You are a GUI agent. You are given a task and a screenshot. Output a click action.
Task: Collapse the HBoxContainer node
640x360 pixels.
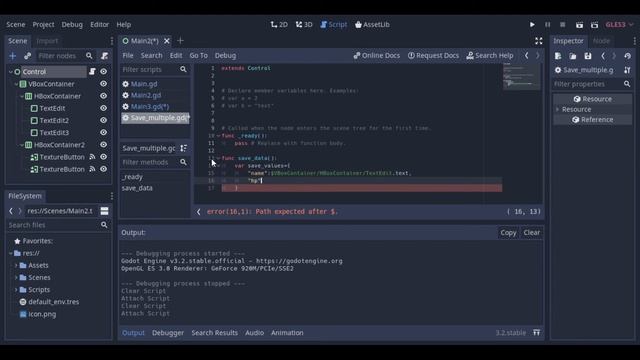pyautogui.click(x=22, y=96)
